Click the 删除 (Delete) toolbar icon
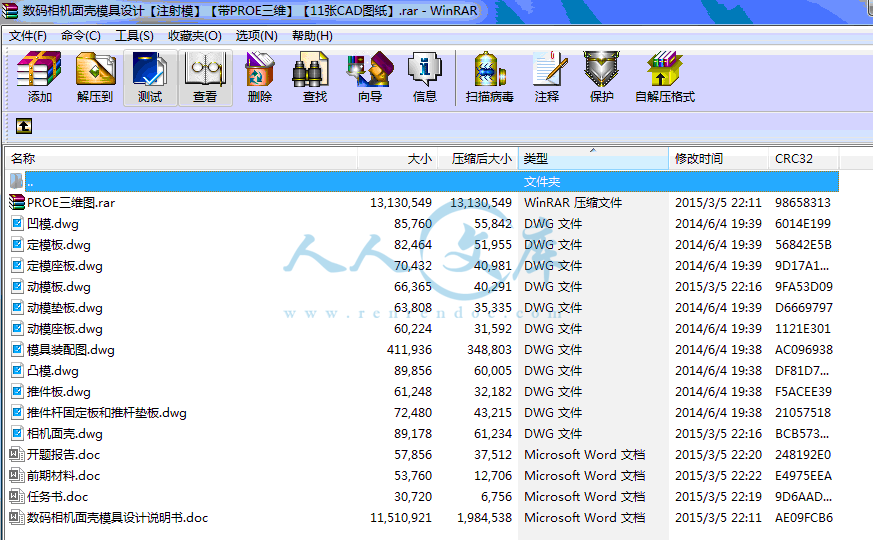This screenshot has width=873, height=540. 259,69
